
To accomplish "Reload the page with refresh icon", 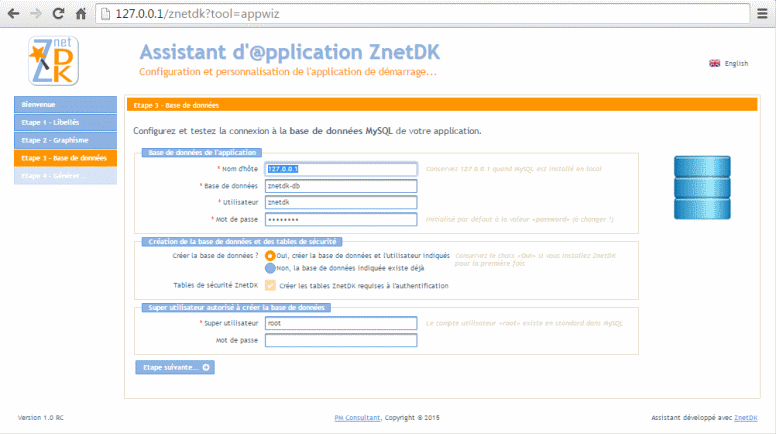I will [x=58, y=13].
